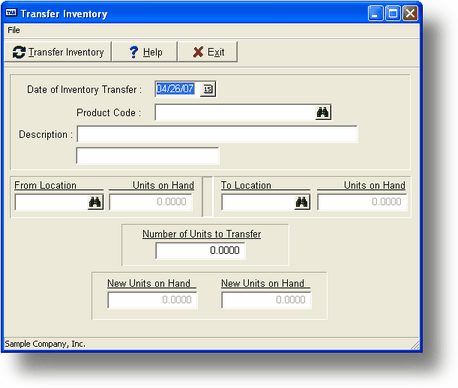Select the first Description text box
The width and height of the screenshot is (458, 388).
[x=217, y=134]
